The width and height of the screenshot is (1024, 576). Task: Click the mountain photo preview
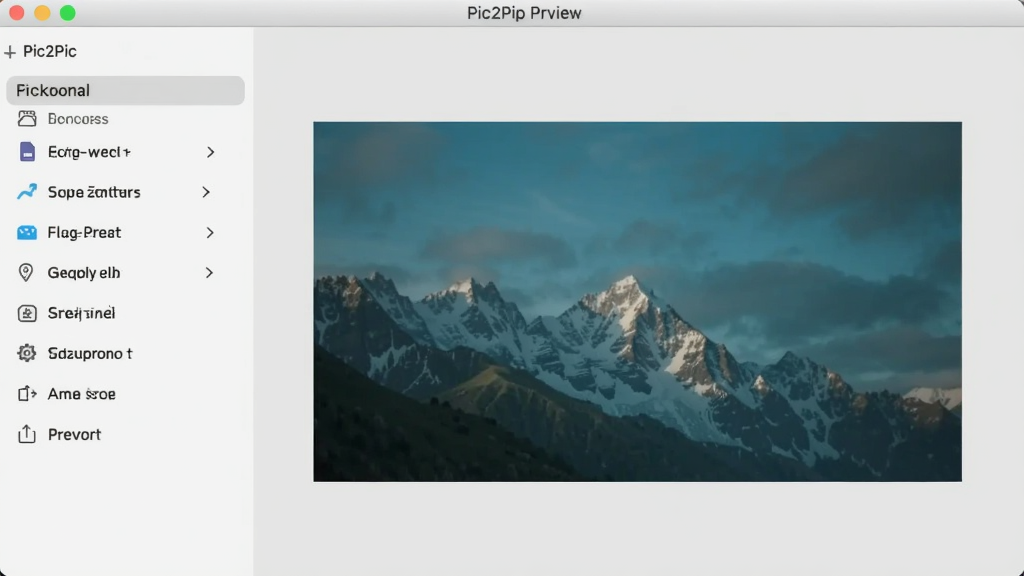pos(637,302)
